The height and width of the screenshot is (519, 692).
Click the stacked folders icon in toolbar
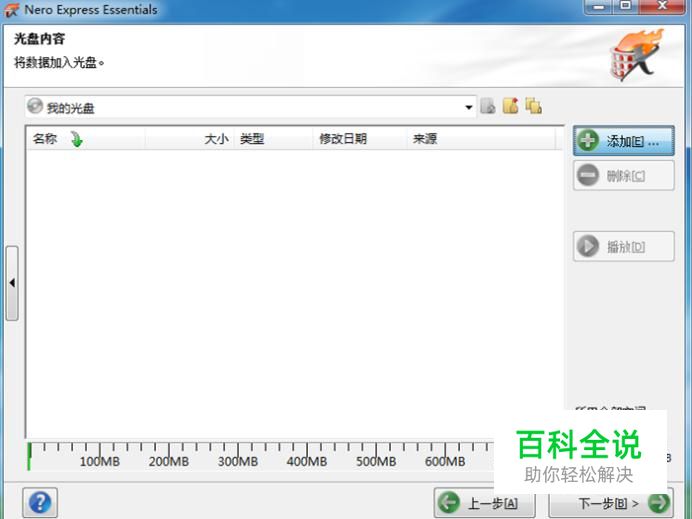point(534,106)
